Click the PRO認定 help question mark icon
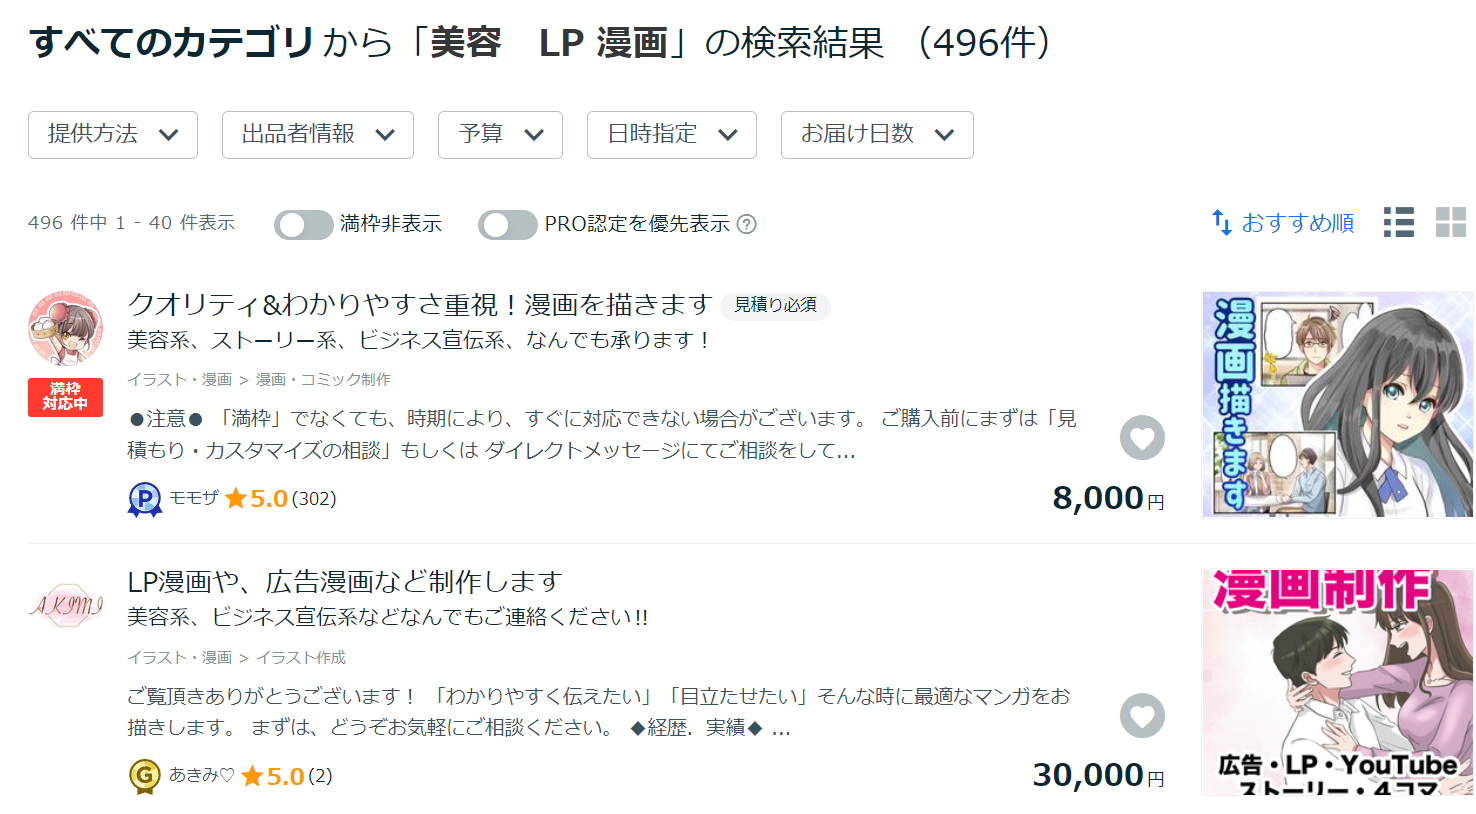This screenshot has height=814, width=1476. [x=747, y=224]
